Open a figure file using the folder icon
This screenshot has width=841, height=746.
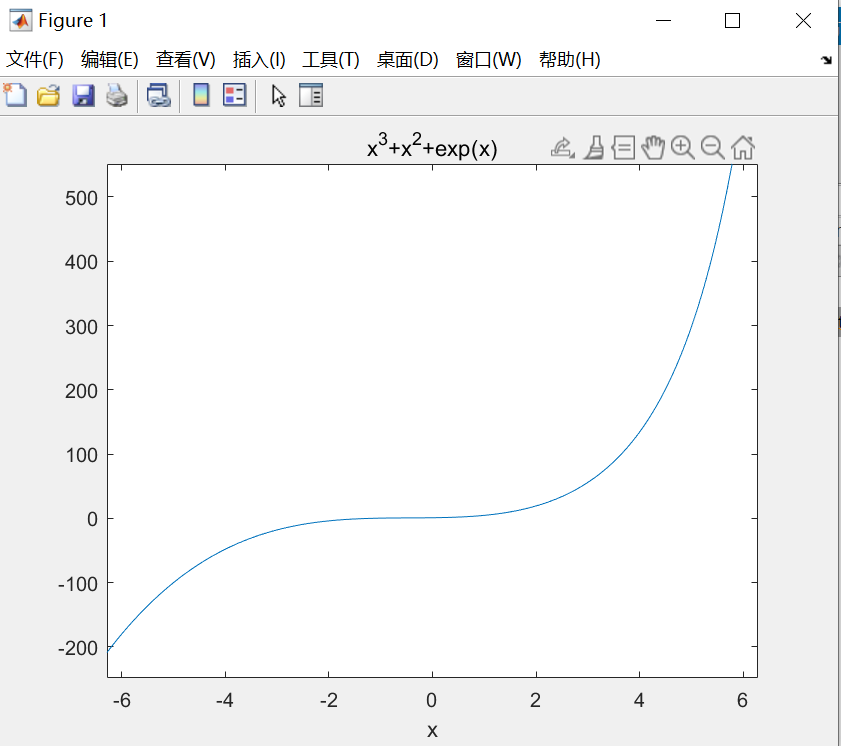coord(48,95)
